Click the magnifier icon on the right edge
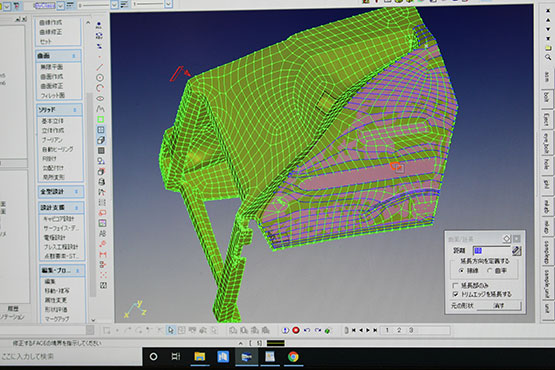555x370 pixels. tap(548, 57)
